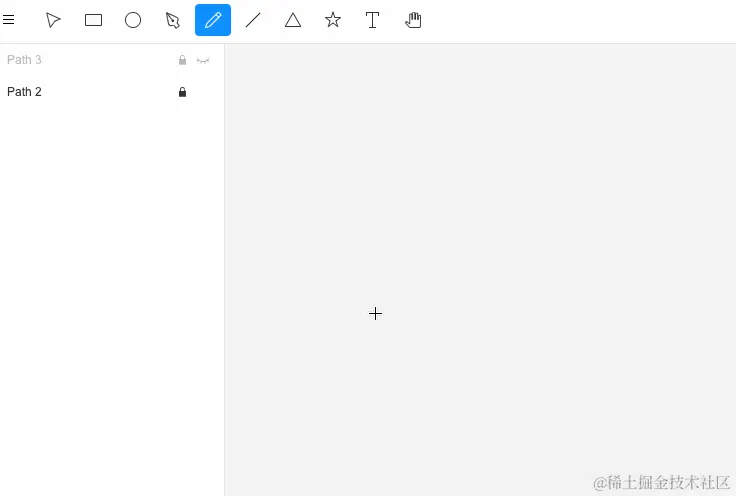The height and width of the screenshot is (496, 736).
Task: Select the Pen tool
Action: click(173, 20)
